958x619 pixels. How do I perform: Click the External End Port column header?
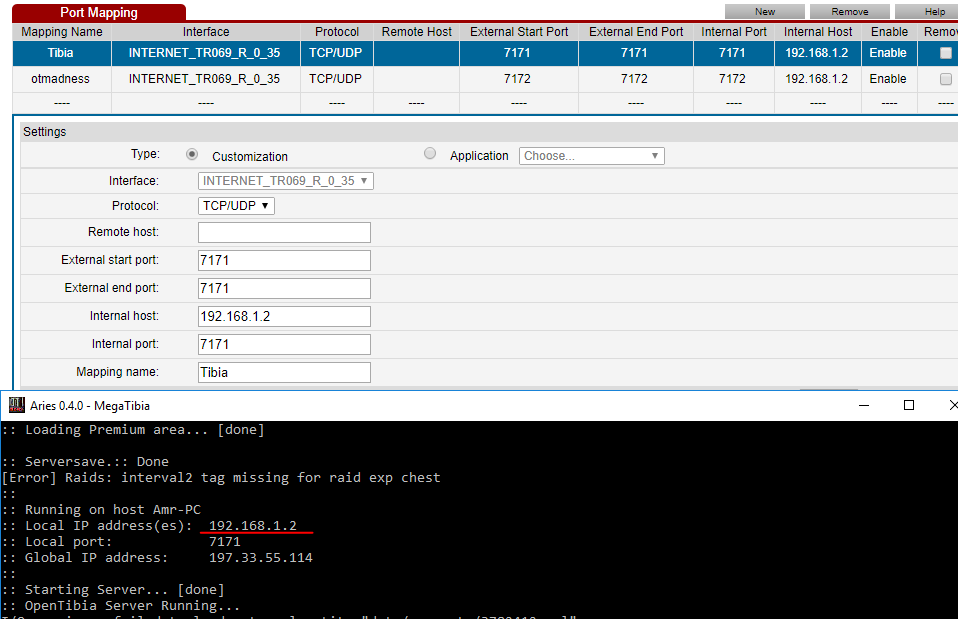tap(636, 32)
